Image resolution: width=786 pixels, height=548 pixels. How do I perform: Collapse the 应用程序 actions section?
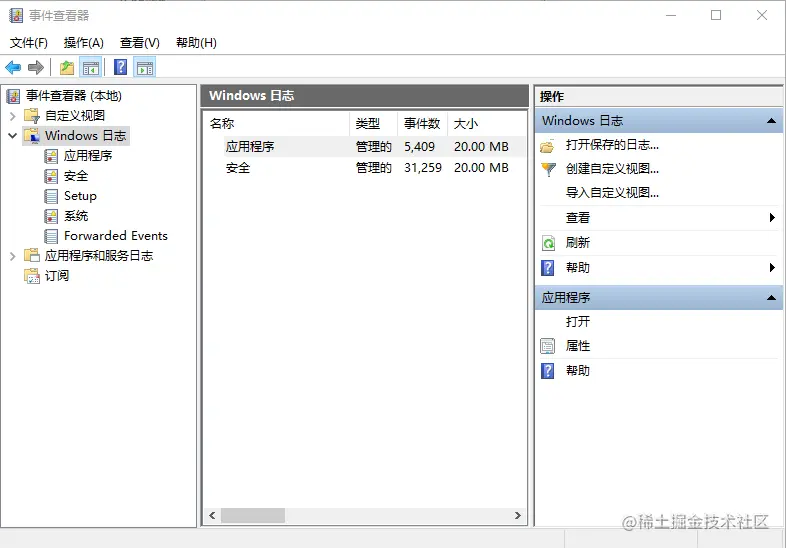coord(771,298)
